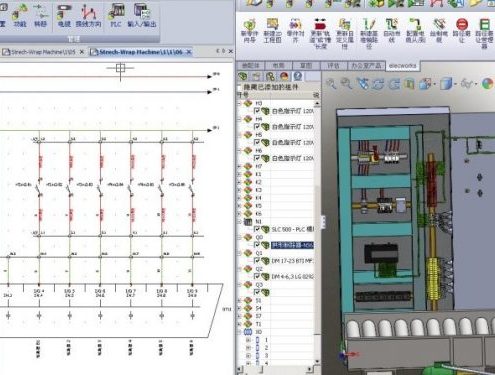This screenshot has height=375, width=495.
Task: Click the PLC icon in the ribbon
Action: [116, 15]
